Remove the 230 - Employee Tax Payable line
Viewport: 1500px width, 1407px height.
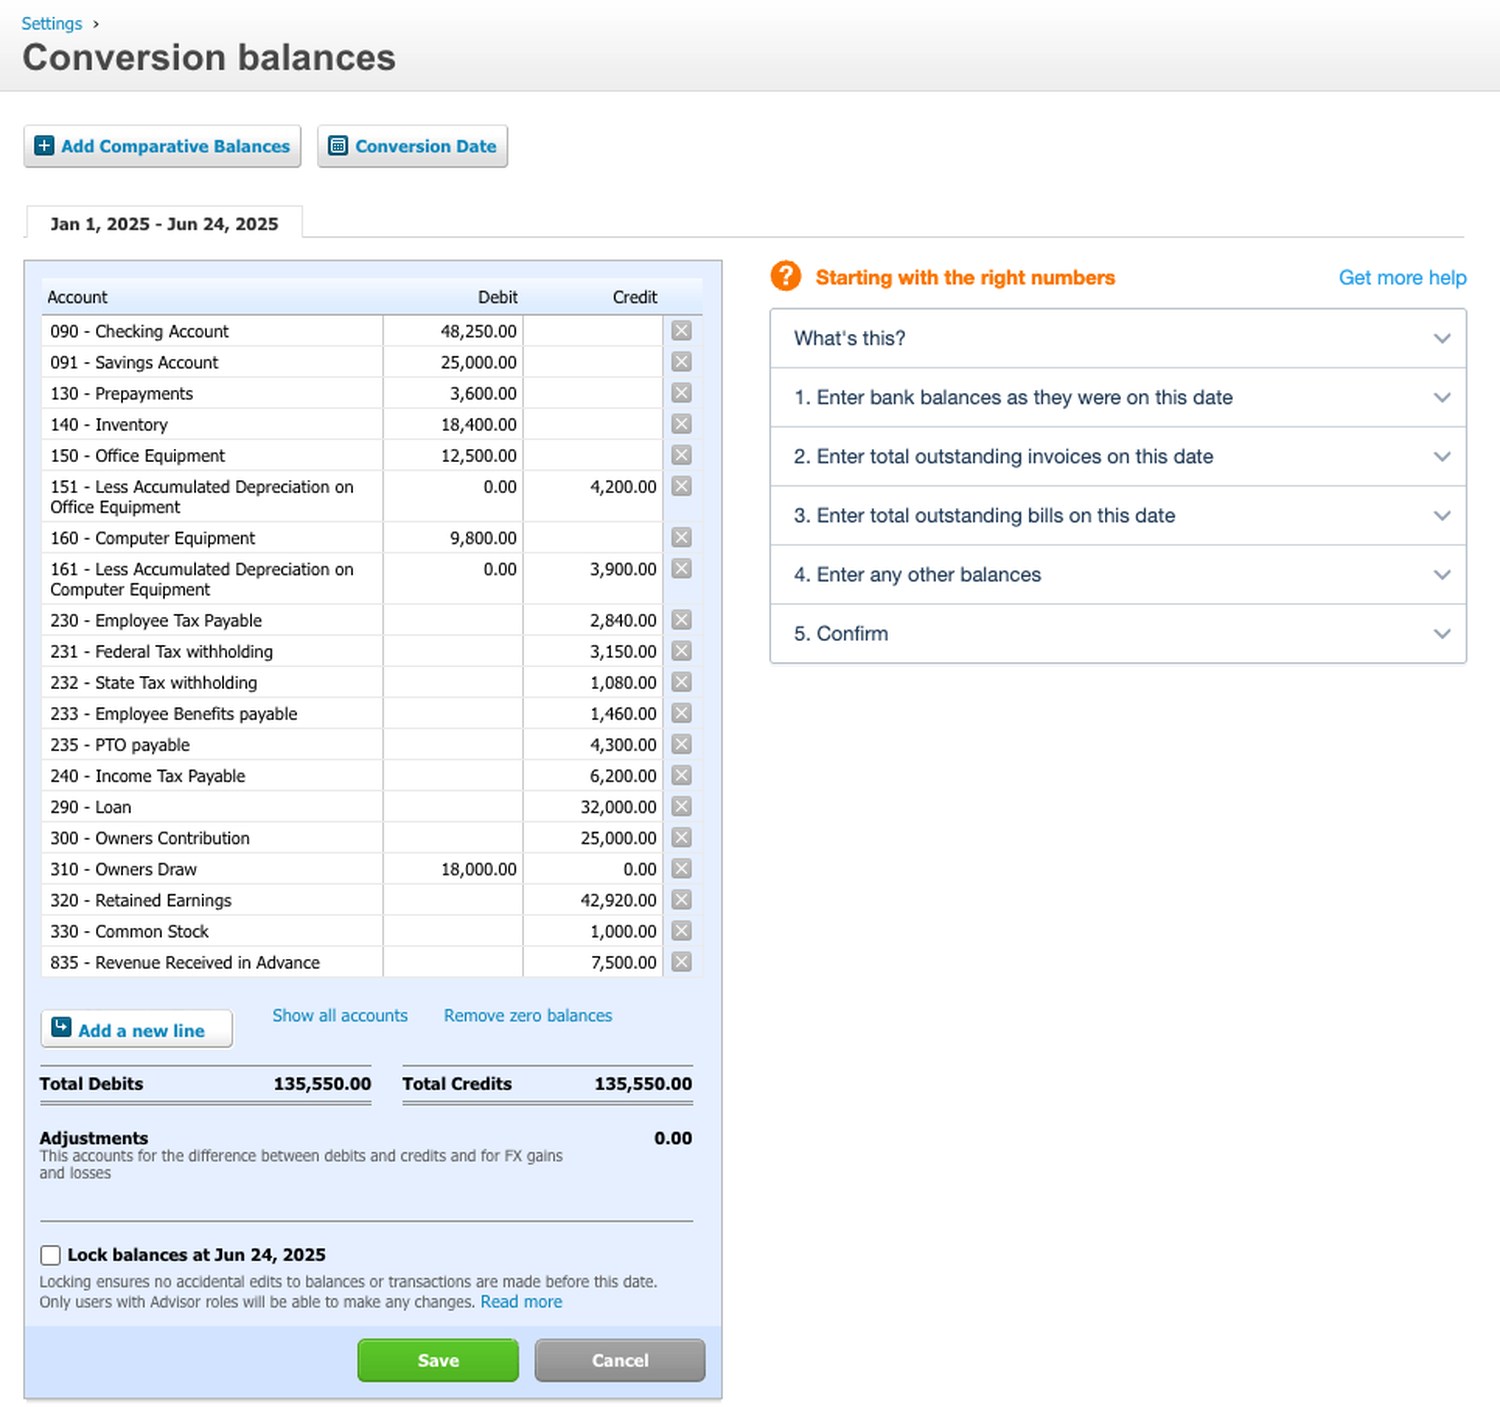[x=682, y=620]
